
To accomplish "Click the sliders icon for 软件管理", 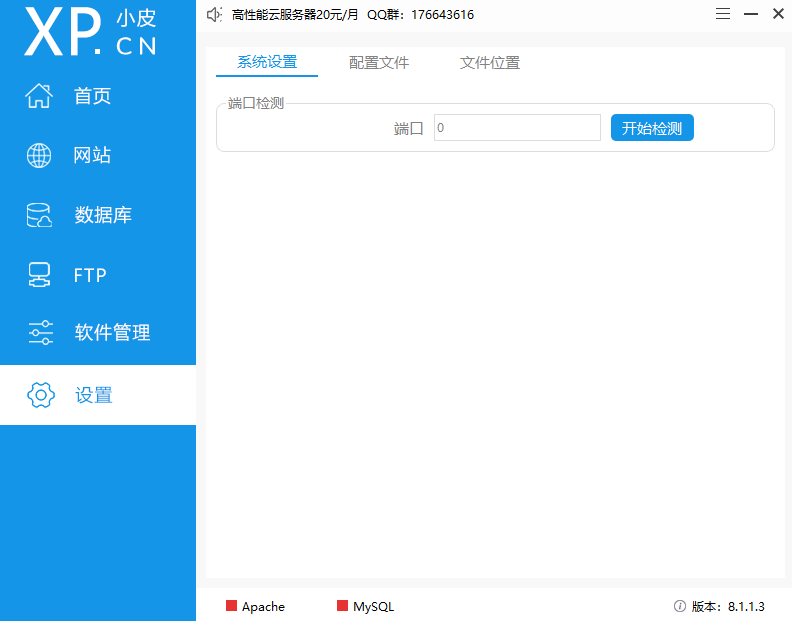I will (x=40, y=333).
